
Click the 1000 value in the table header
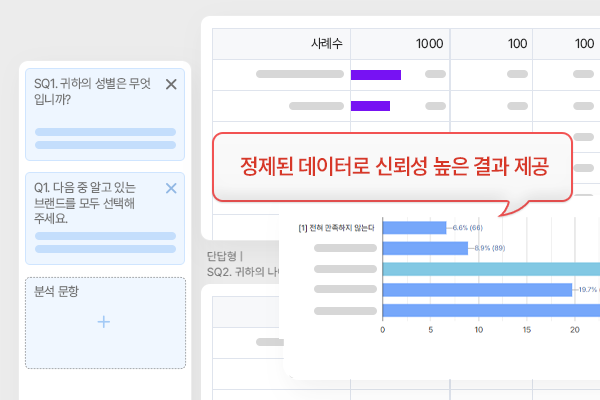coord(429,44)
